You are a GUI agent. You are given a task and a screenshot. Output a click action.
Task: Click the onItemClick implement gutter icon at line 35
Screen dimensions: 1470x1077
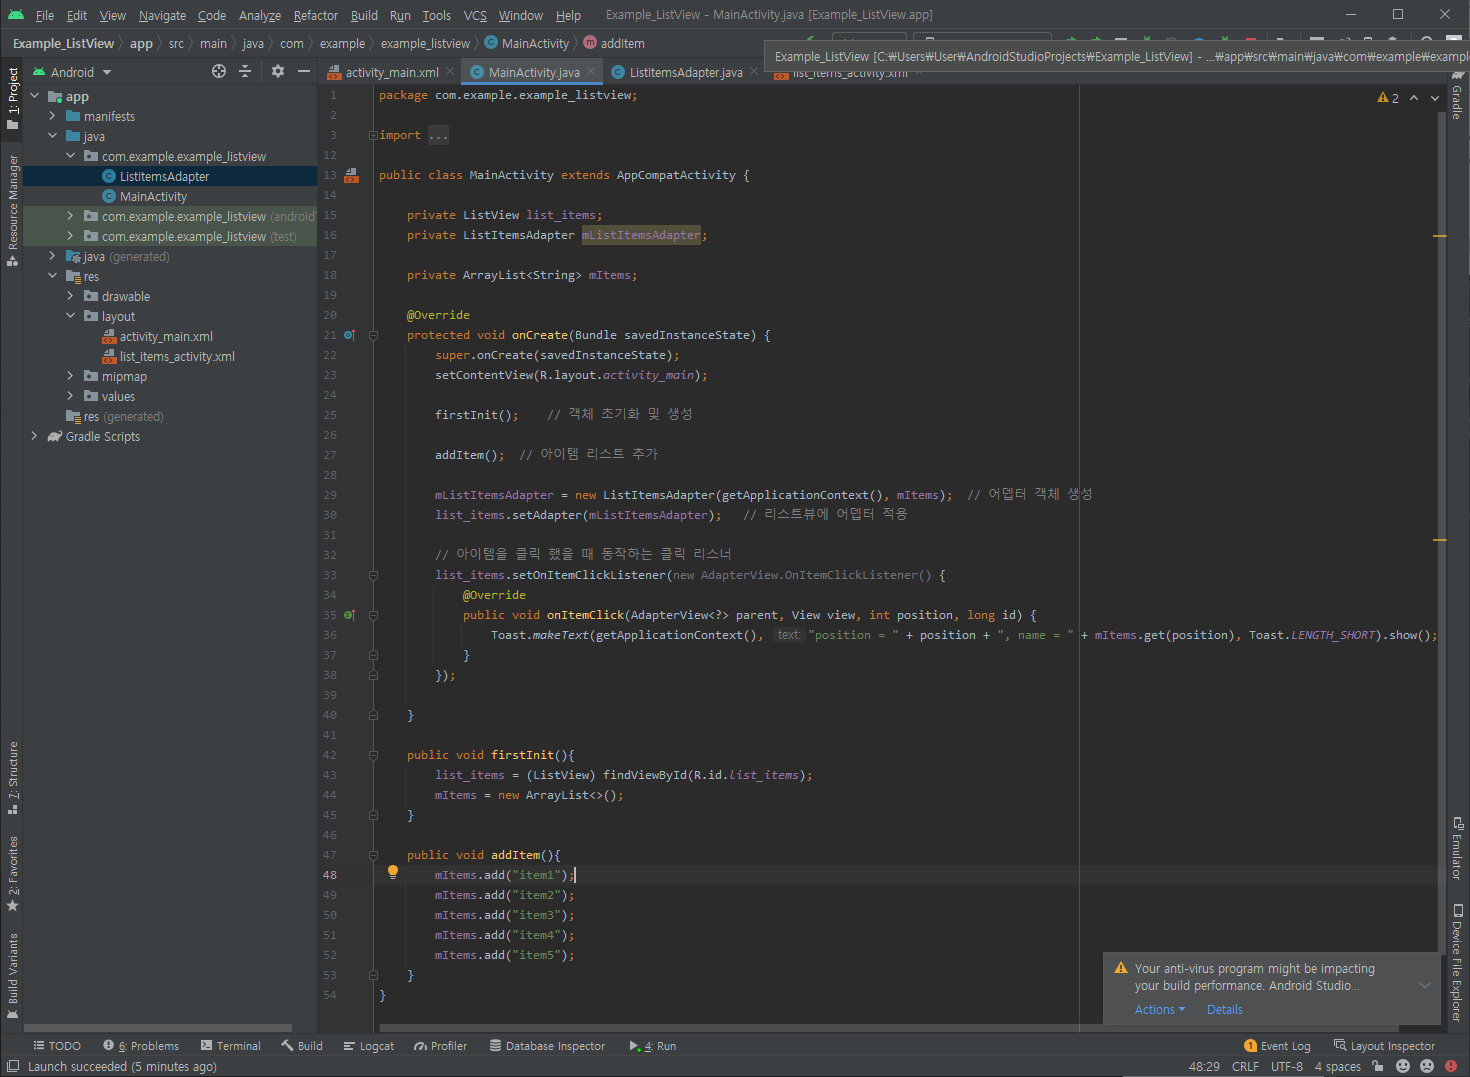click(349, 615)
